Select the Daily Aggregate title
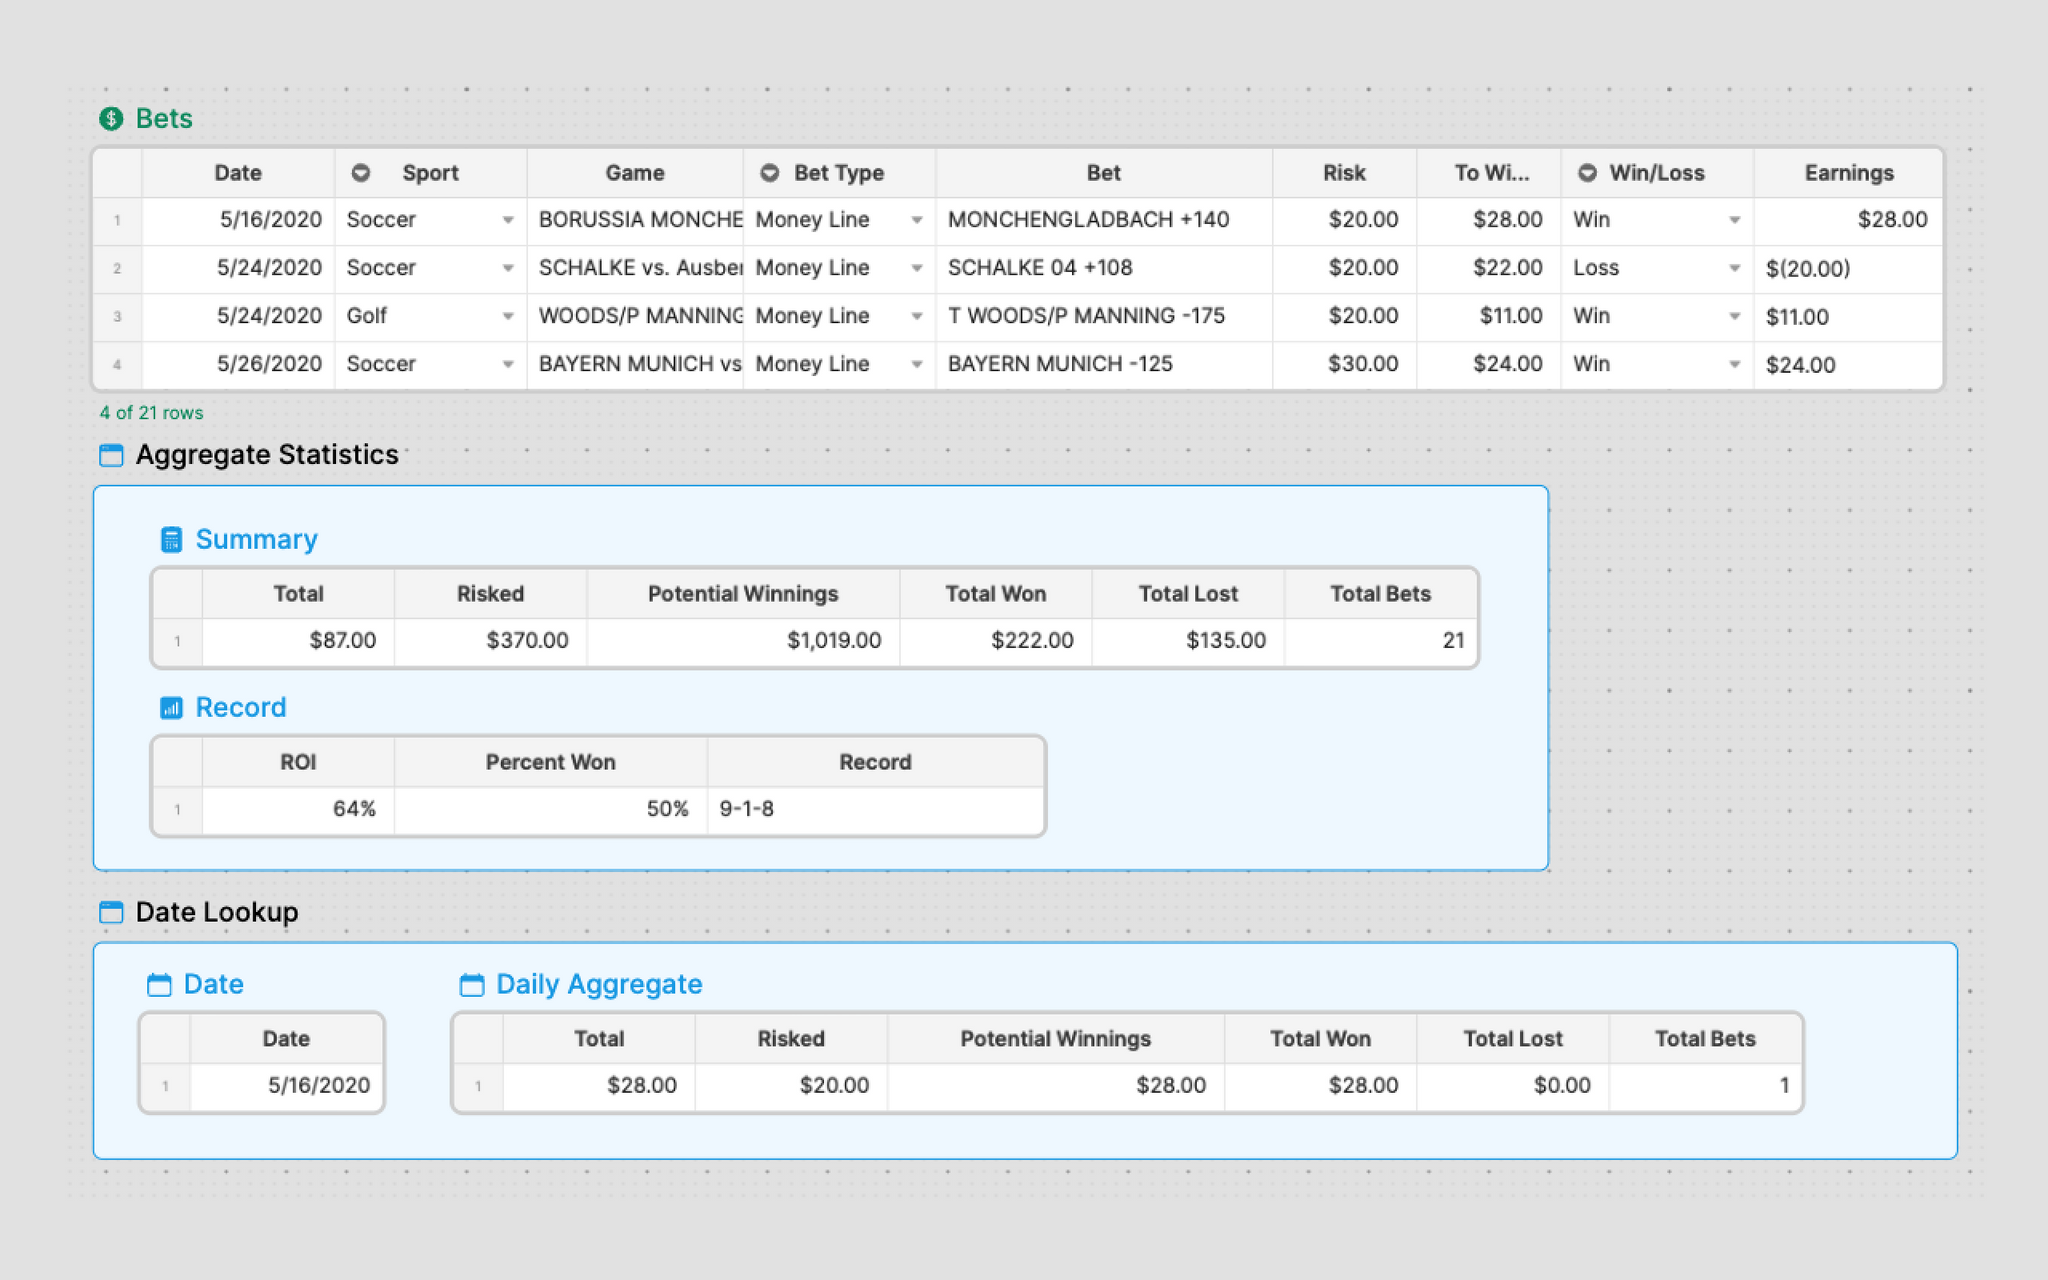 [599, 984]
